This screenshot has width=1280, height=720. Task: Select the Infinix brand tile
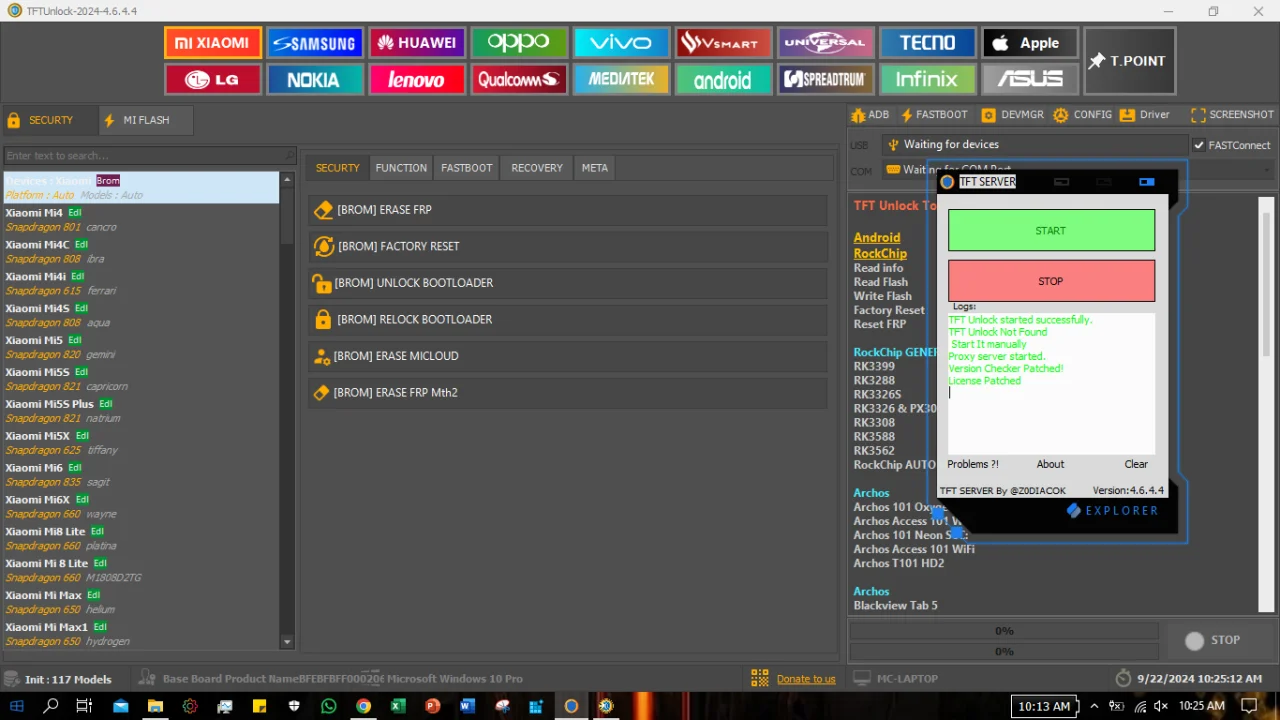[x=927, y=79]
